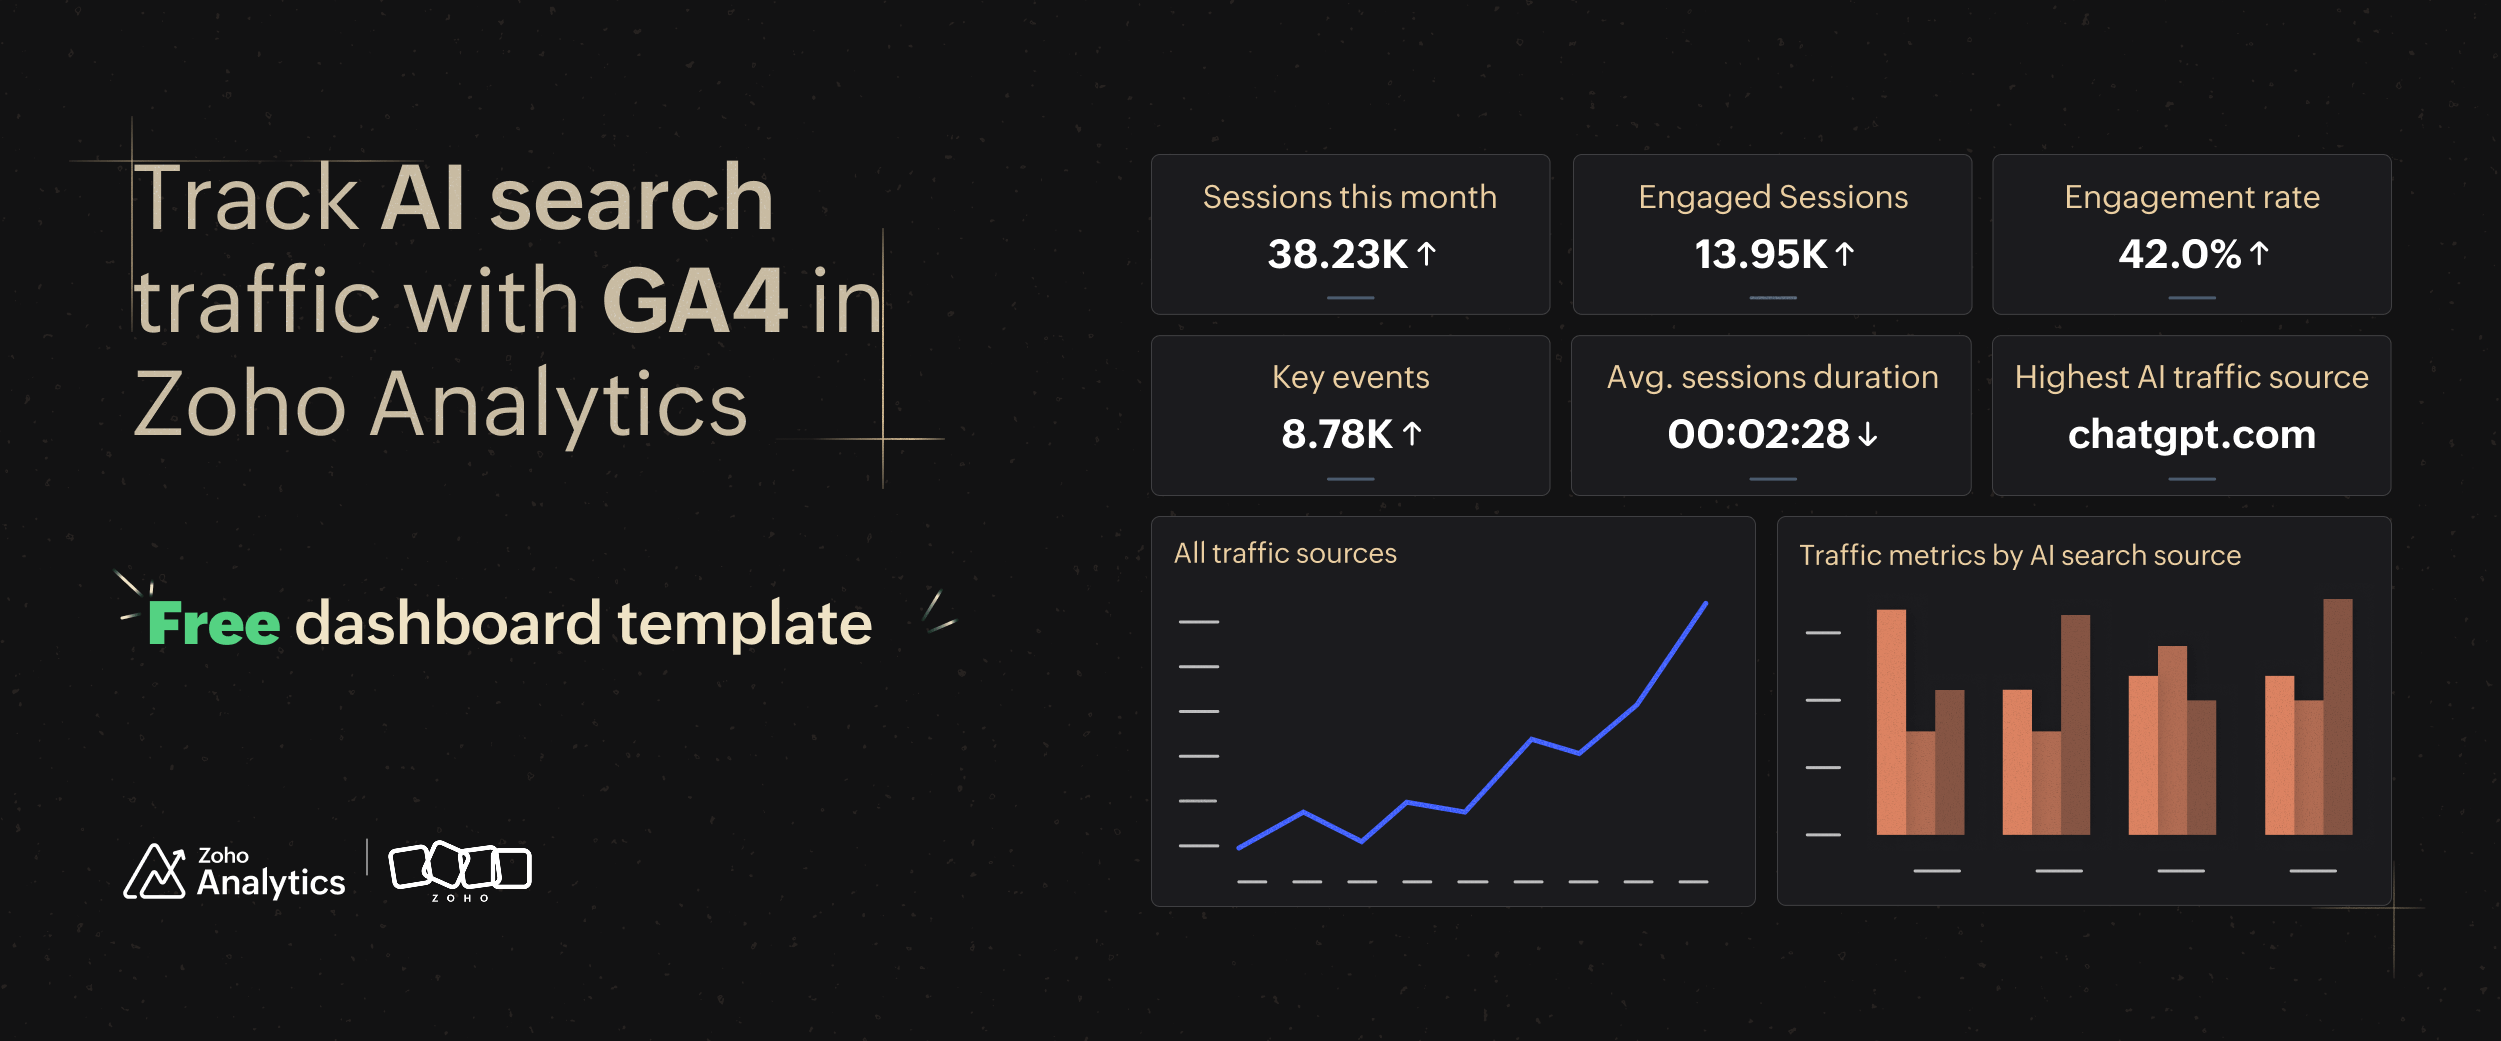
Task: Select the Avg. sessions duration label
Action: pos(1772,377)
